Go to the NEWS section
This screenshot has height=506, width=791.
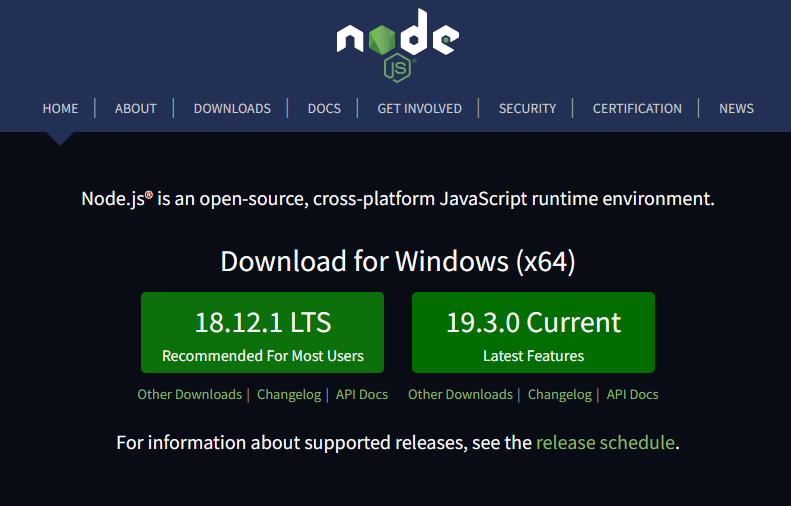[736, 108]
